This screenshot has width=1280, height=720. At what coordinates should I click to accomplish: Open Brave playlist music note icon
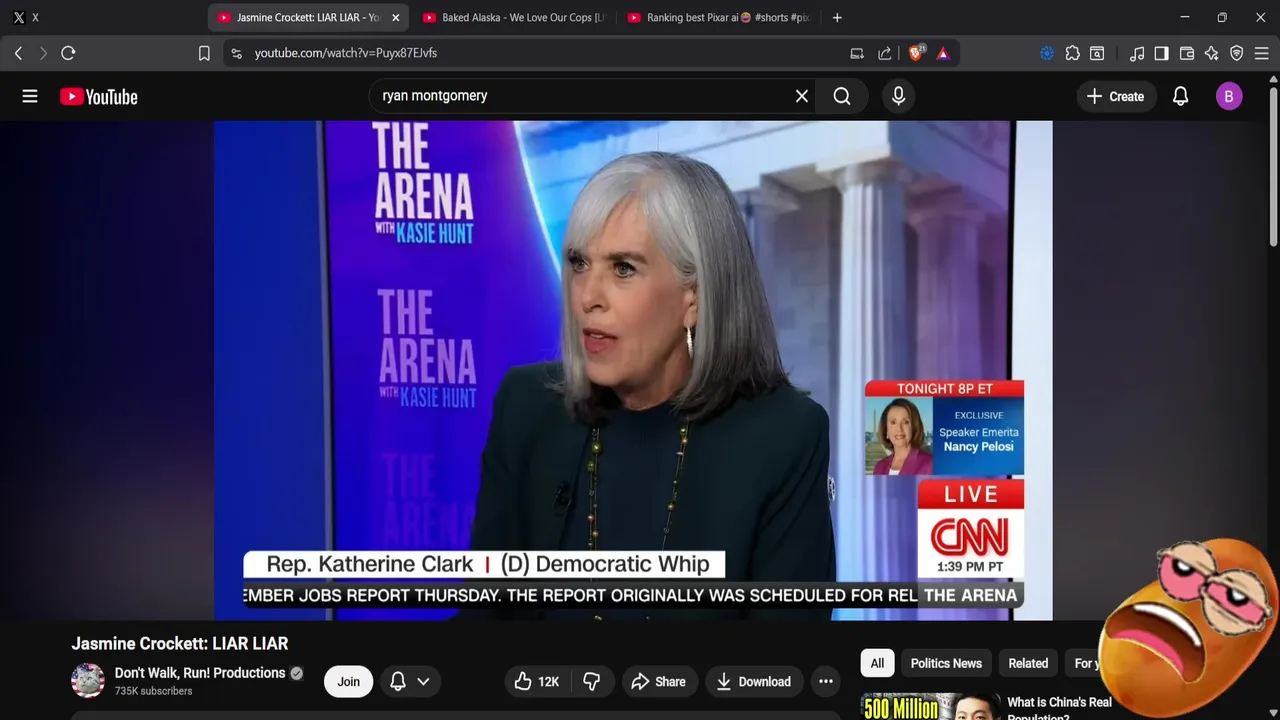pyautogui.click(x=1137, y=53)
